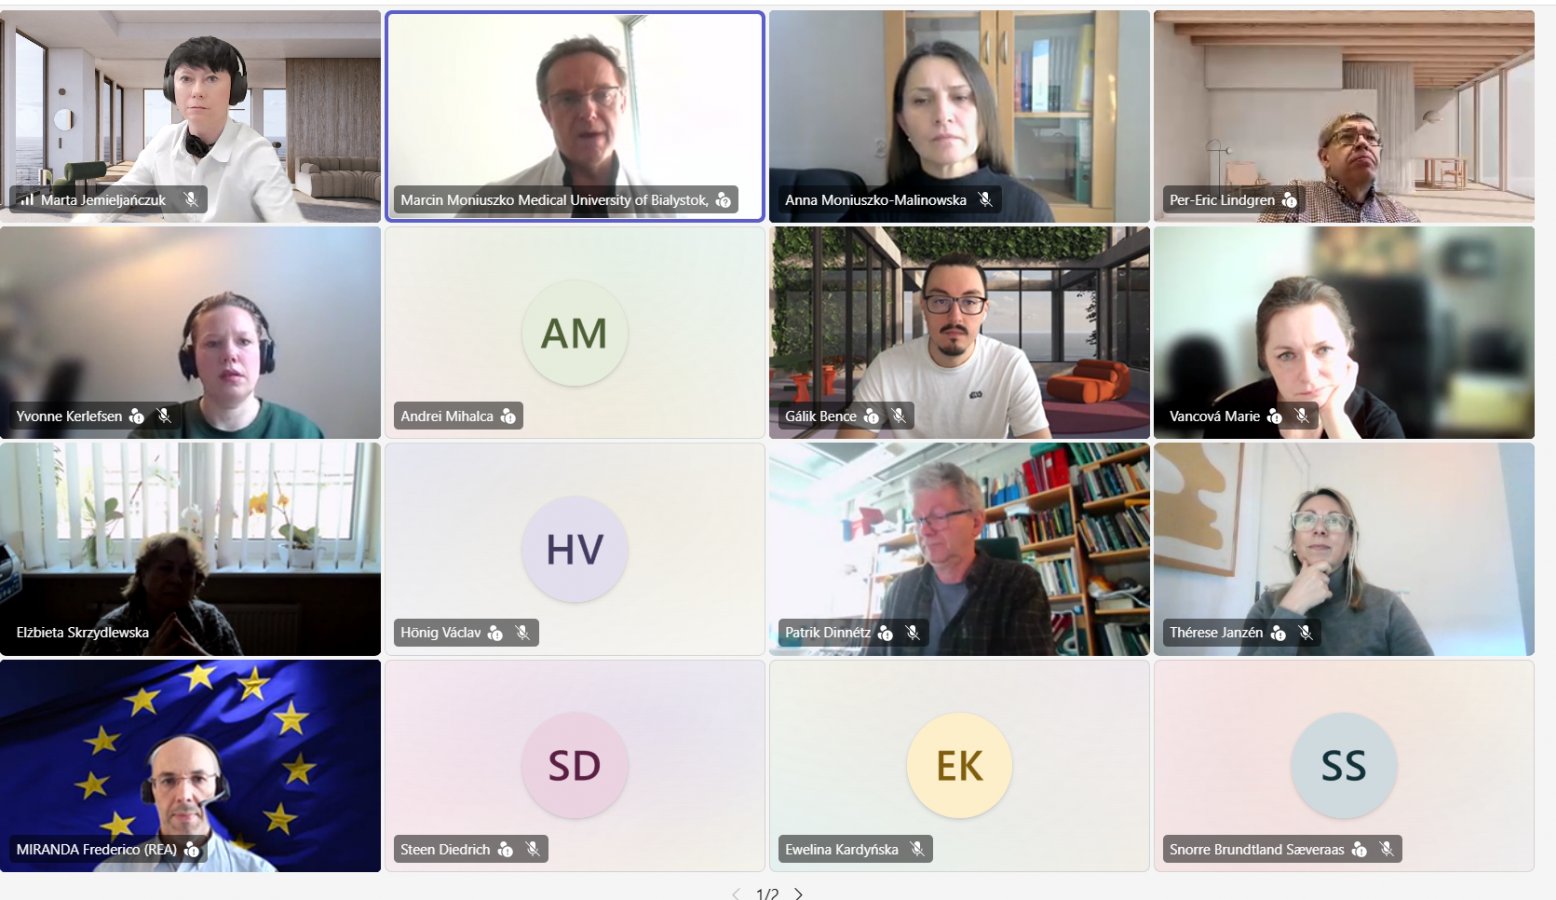
Task: Select the SD avatar for Steen Diedrich
Action: click(575, 766)
